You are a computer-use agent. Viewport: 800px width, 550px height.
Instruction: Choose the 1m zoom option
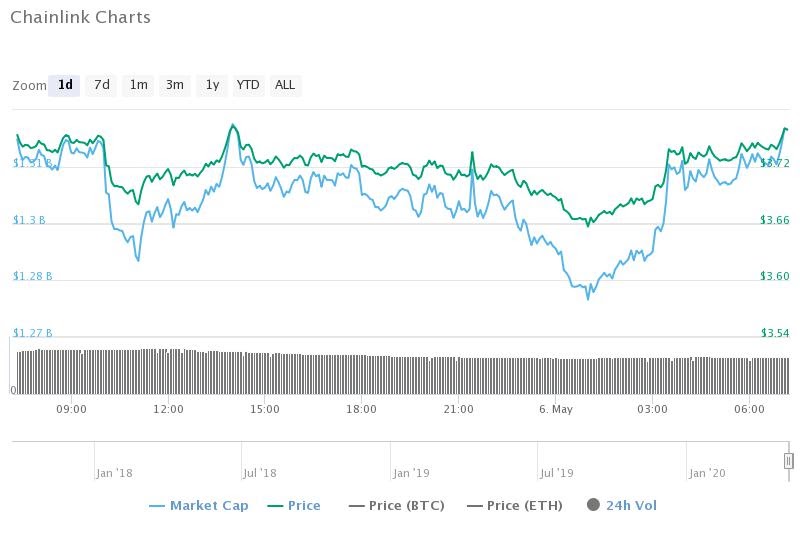coord(138,85)
